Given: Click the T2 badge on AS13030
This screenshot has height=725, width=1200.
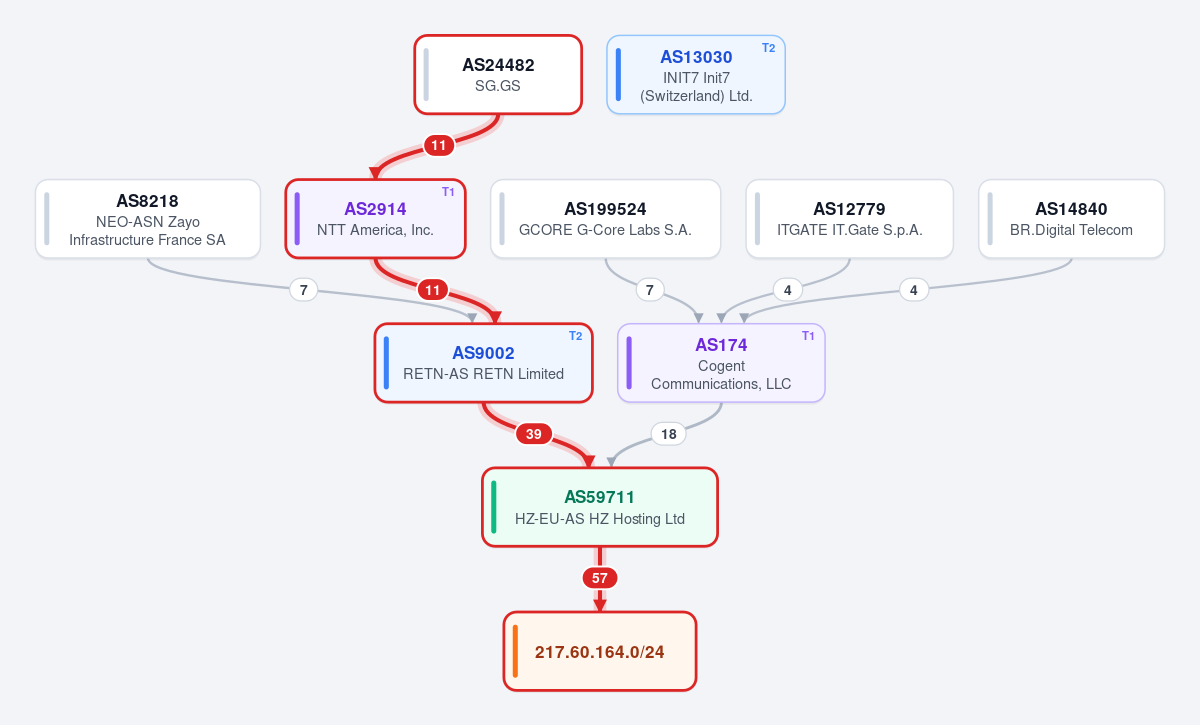Looking at the screenshot, I should click(x=768, y=48).
